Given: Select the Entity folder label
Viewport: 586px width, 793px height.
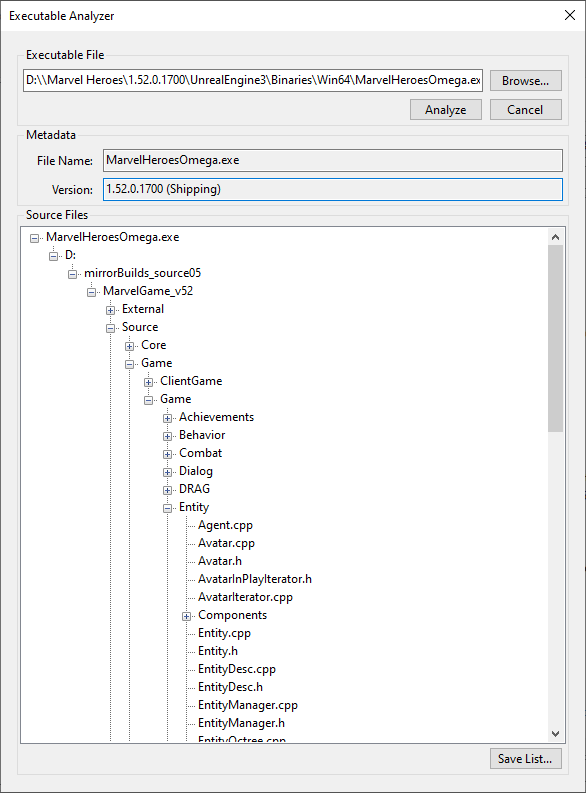Looking at the screenshot, I should (194, 507).
